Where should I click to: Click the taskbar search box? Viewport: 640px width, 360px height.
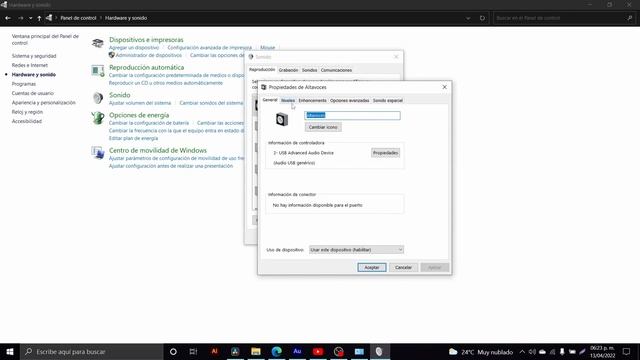[91, 351]
